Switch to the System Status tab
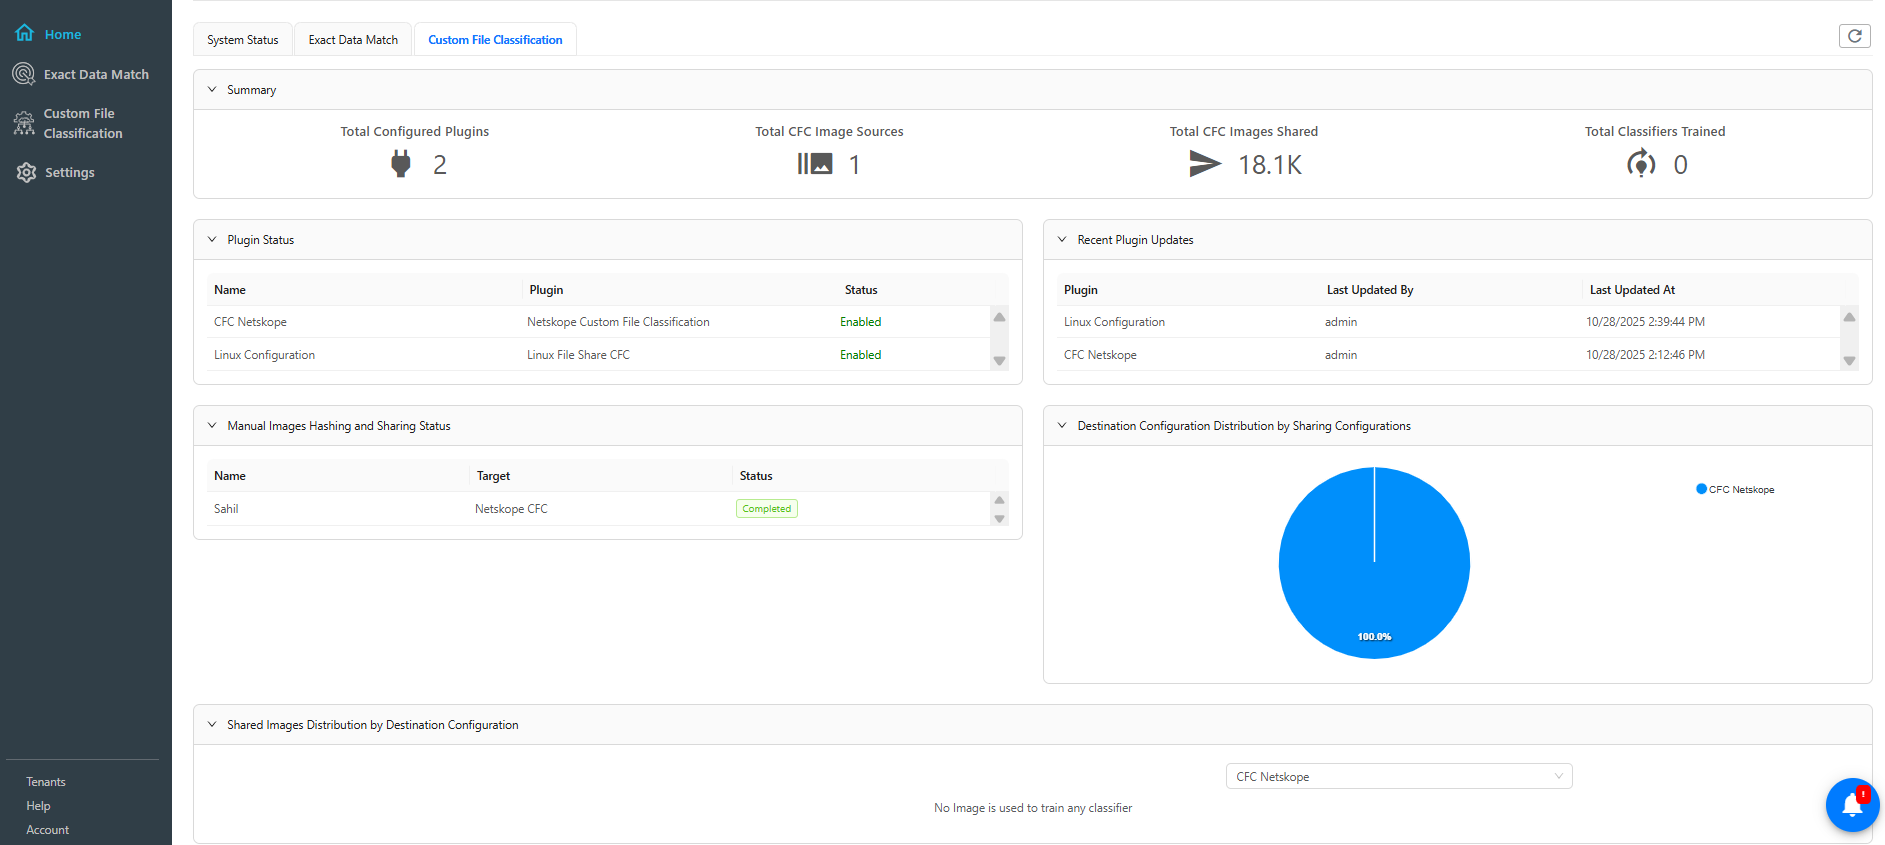Screen dimensions: 1885x845 (x=243, y=40)
